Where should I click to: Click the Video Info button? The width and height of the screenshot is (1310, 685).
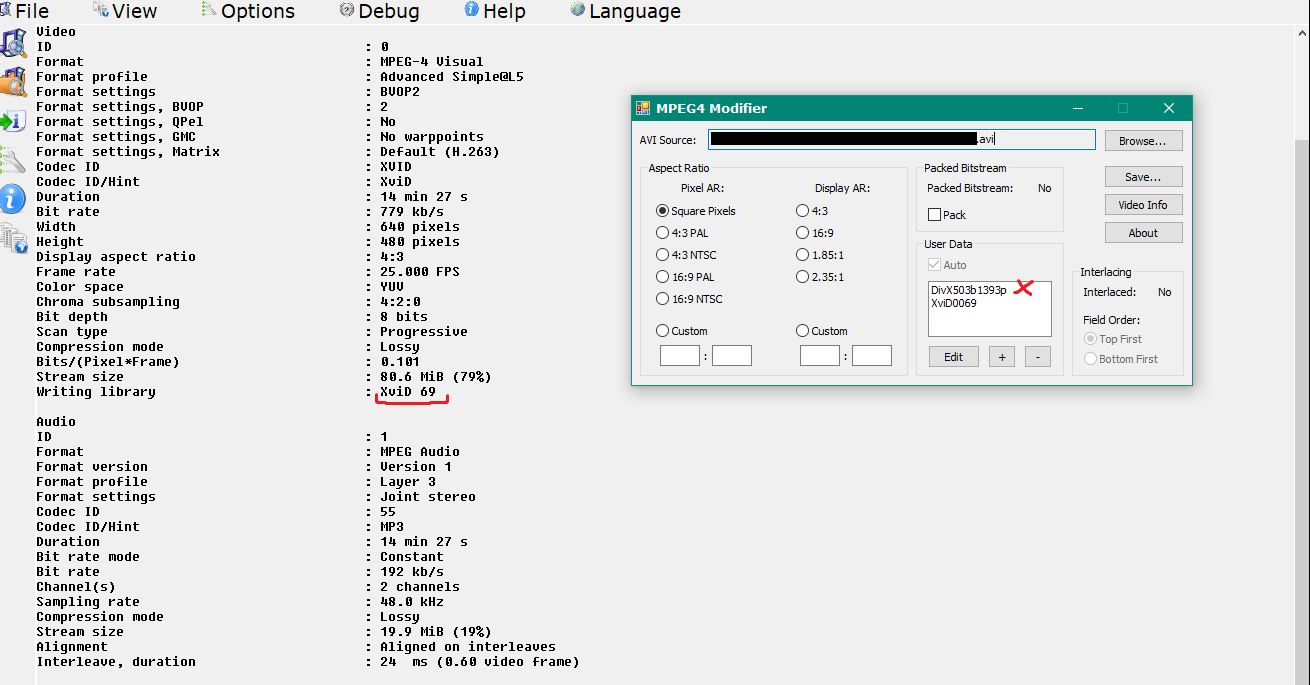pos(1143,205)
